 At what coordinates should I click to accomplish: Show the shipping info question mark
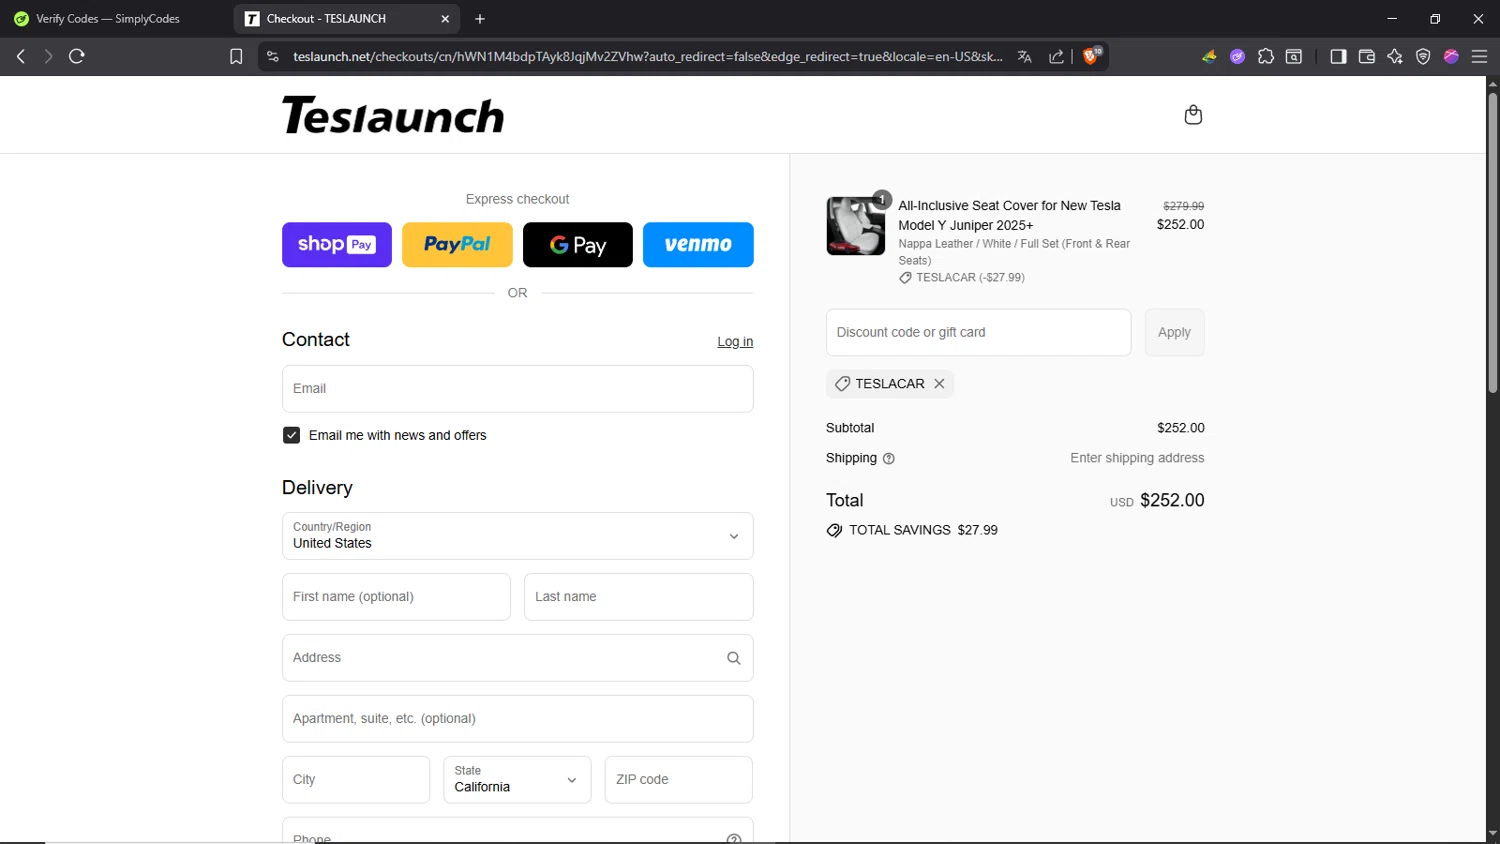pyautogui.click(x=889, y=459)
